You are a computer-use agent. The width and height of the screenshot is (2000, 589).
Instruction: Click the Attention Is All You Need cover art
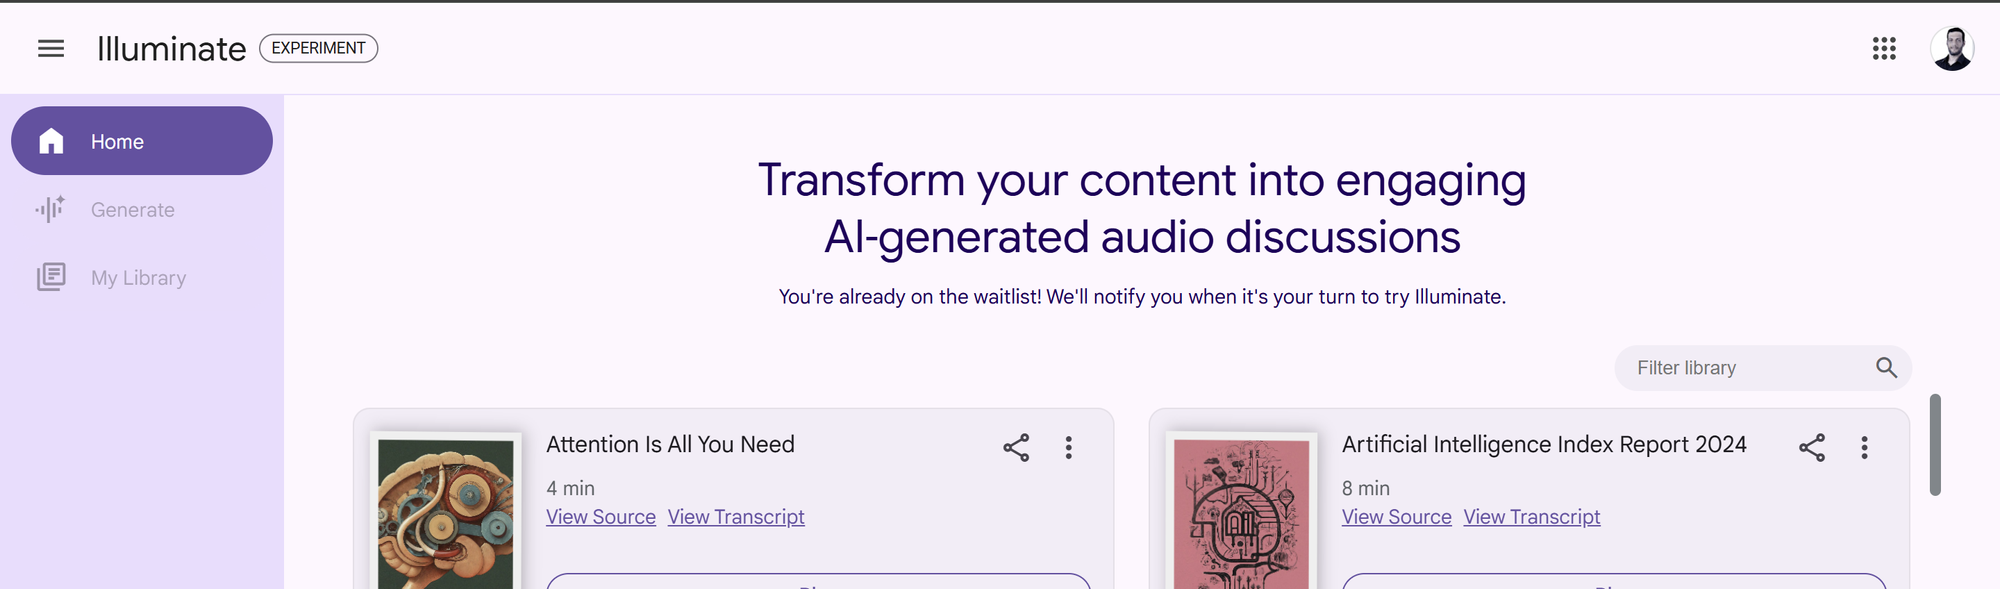(446, 512)
